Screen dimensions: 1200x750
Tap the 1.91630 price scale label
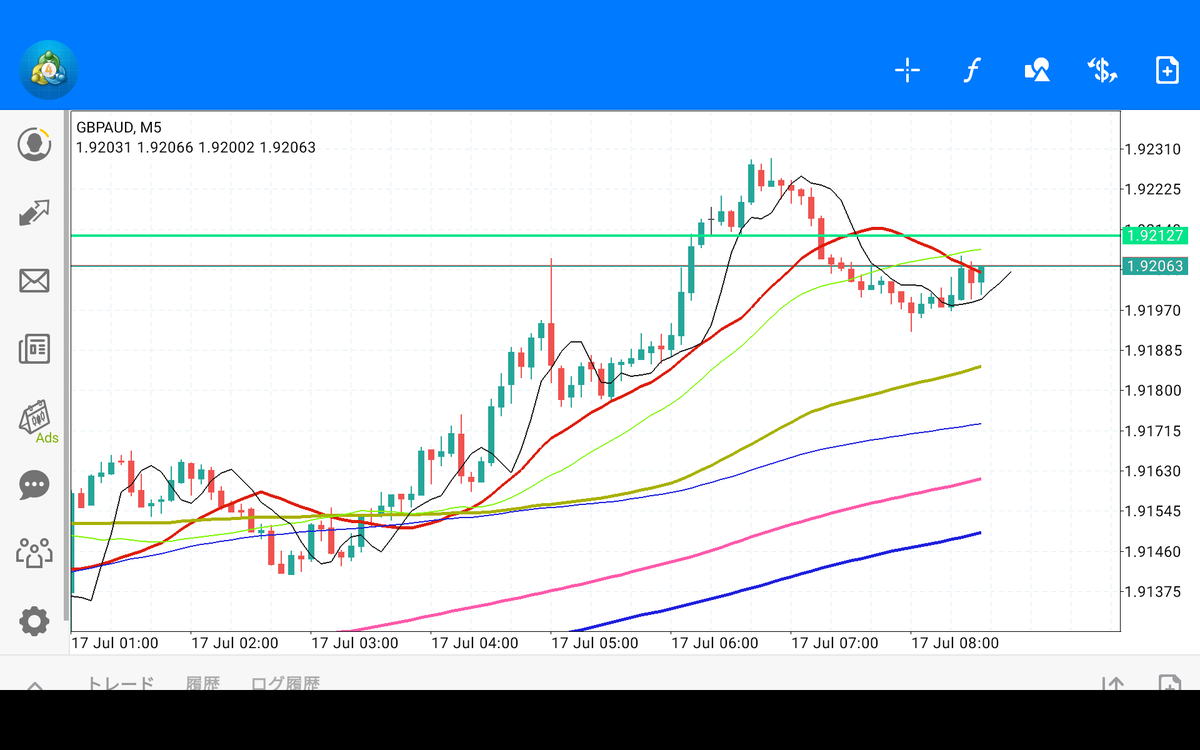(x=1153, y=470)
